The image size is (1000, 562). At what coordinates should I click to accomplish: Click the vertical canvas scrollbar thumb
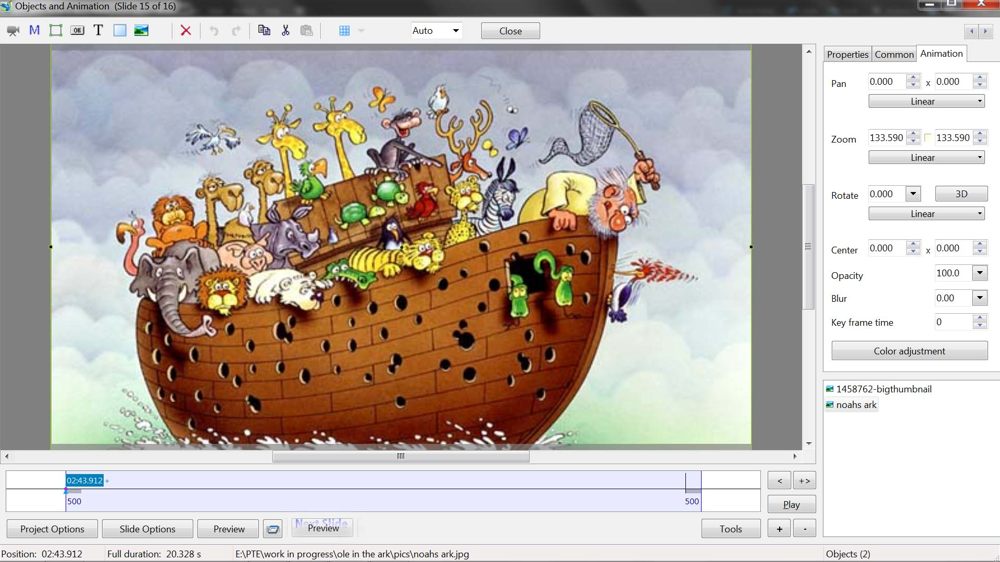tap(808, 246)
